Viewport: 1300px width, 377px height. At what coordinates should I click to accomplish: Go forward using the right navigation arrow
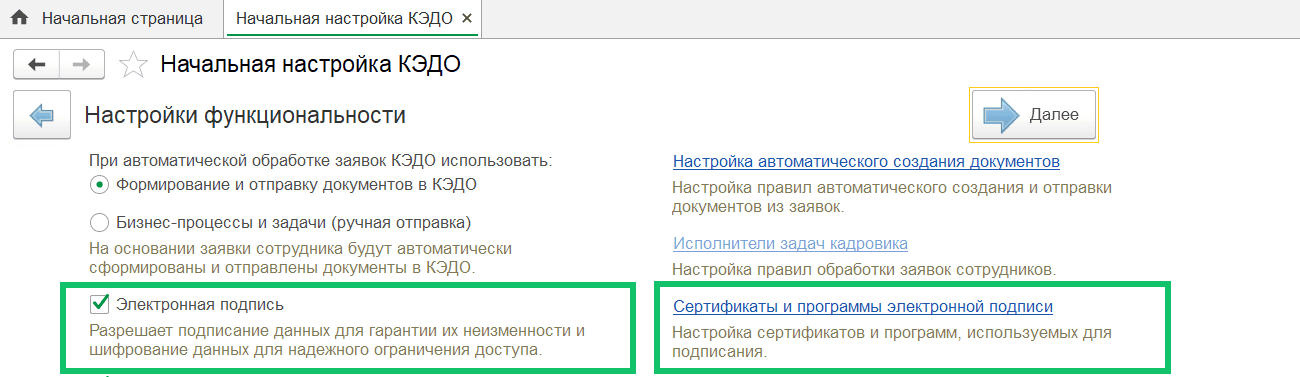[x=83, y=65]
